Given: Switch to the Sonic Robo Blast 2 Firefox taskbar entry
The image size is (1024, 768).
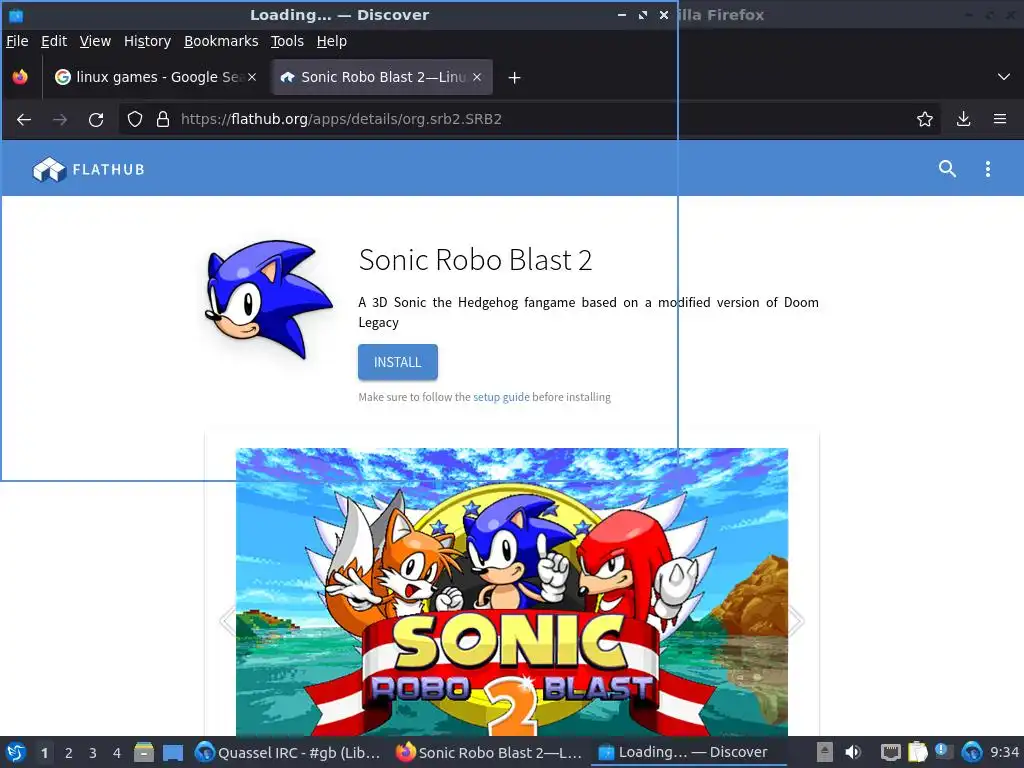Looking at the screenshot, I should (488, 752).
